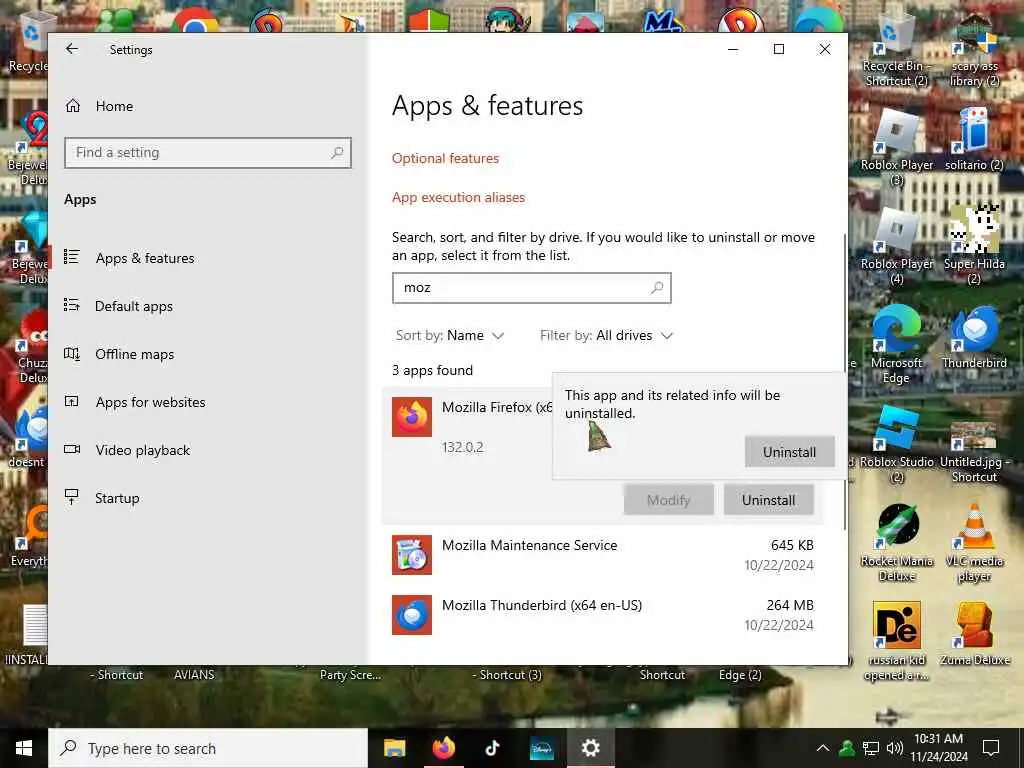
Task: Click the Mozilla Thunderbird icon in list
Action: [412, 615]
